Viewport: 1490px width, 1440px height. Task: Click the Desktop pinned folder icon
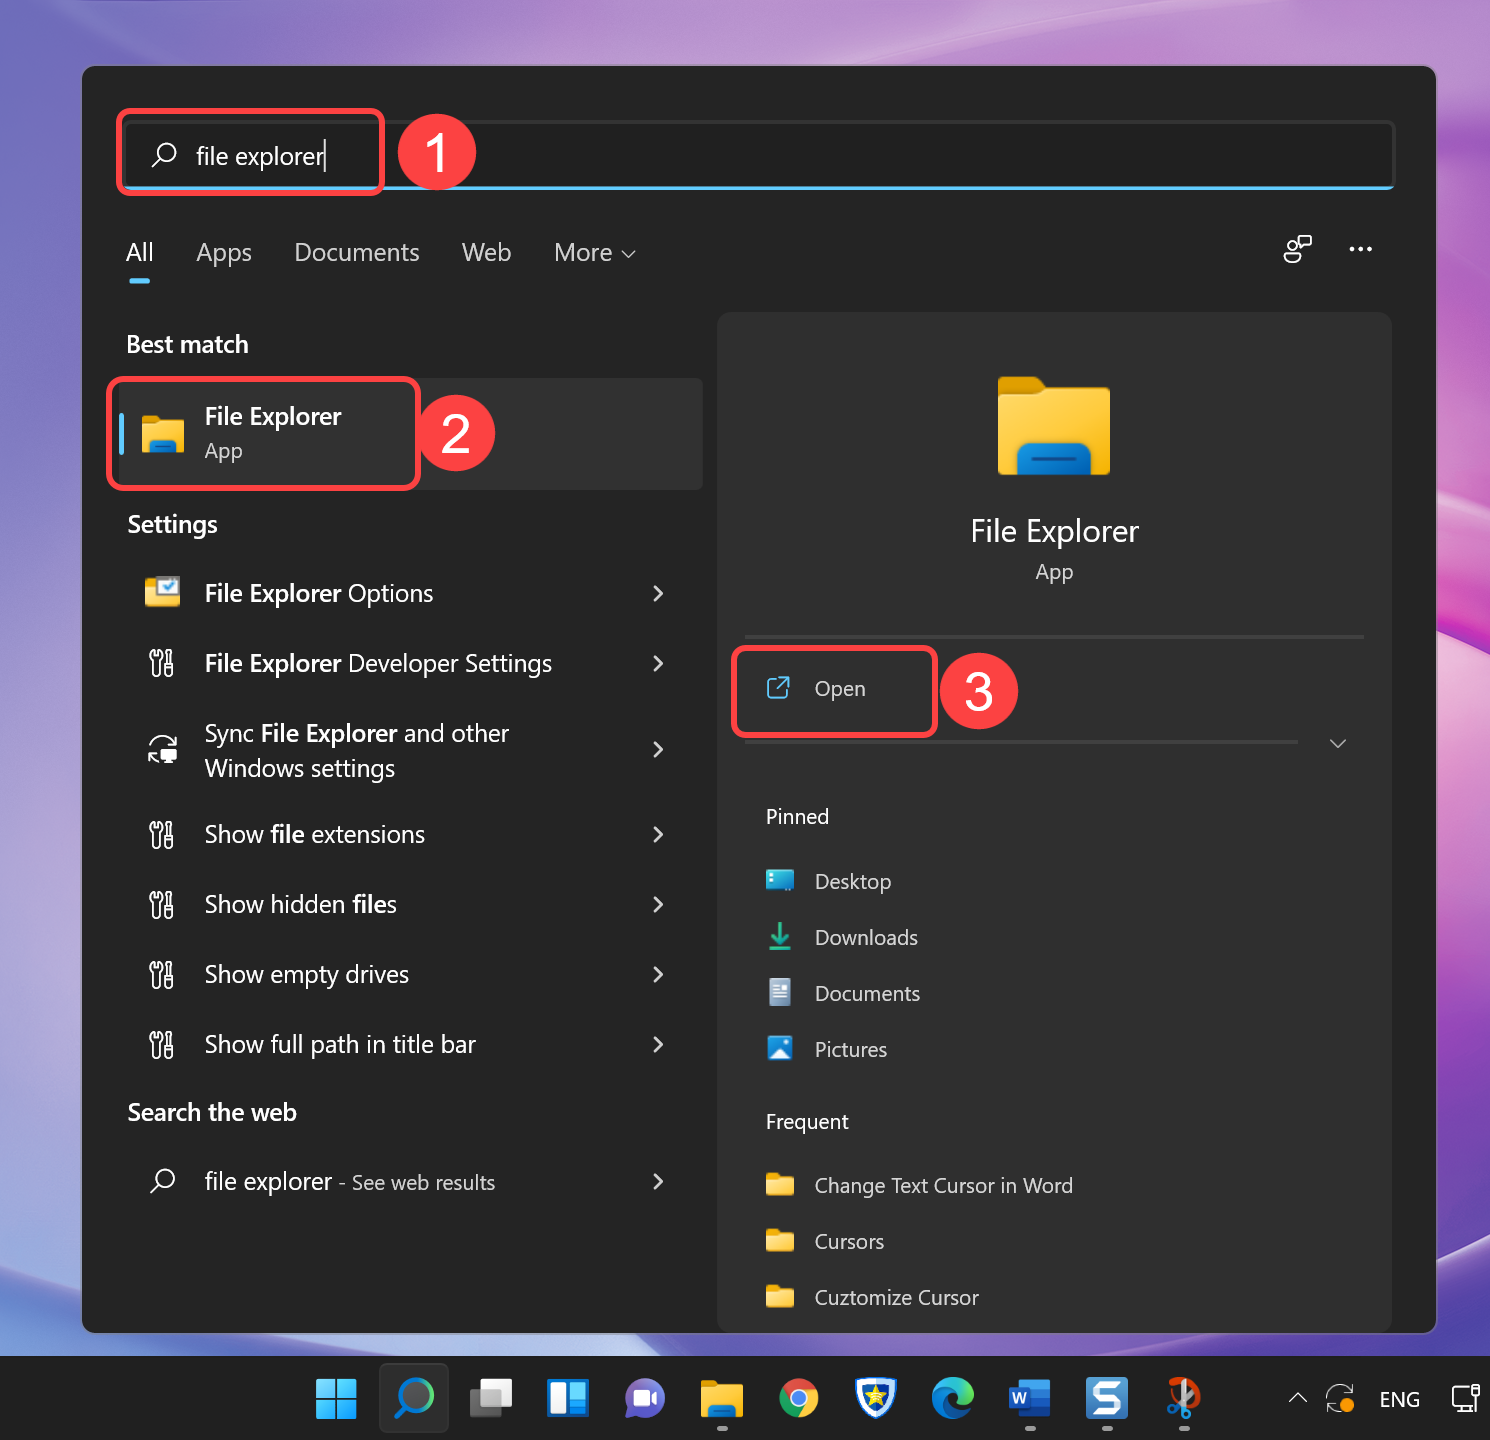point(780,880)
